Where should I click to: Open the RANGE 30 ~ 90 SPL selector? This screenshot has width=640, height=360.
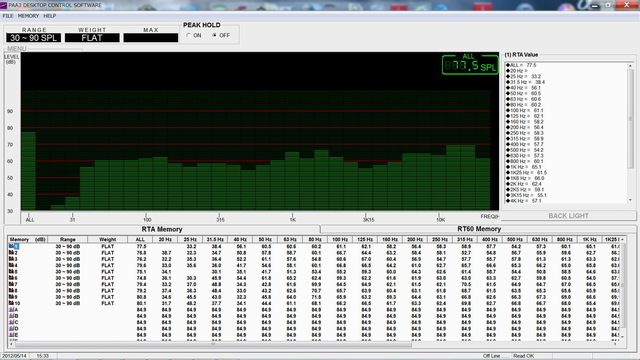(33, 38)
